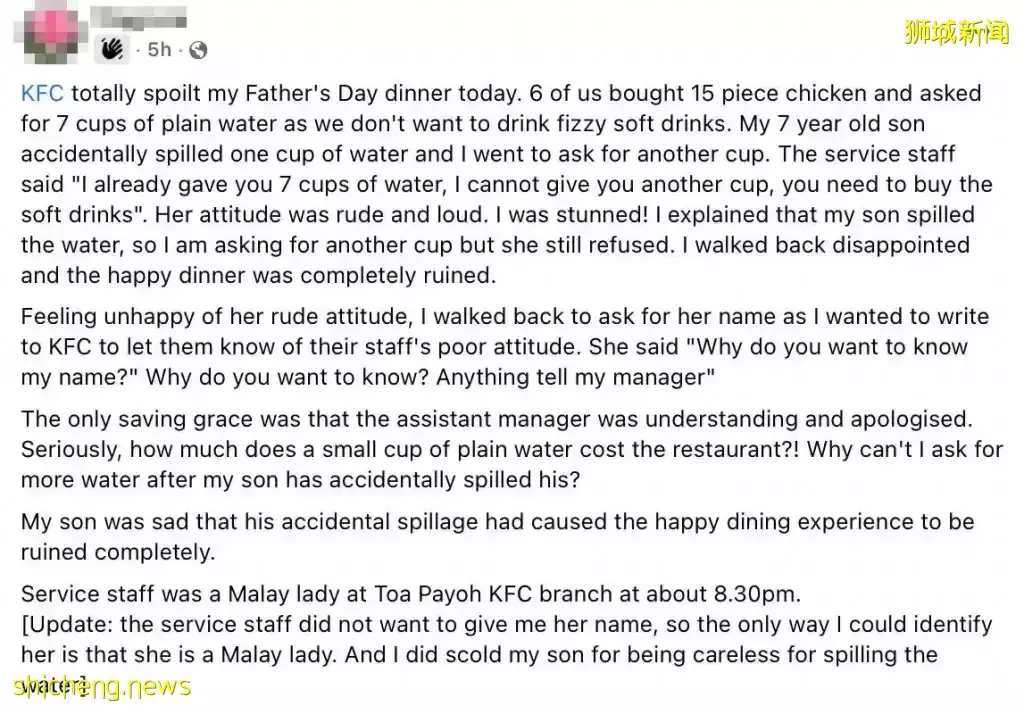1024x706 pixels.
Task: Click the yellow 狮城新闻 watermark logo
Action: pyautogui.click(x=957, y=32)
